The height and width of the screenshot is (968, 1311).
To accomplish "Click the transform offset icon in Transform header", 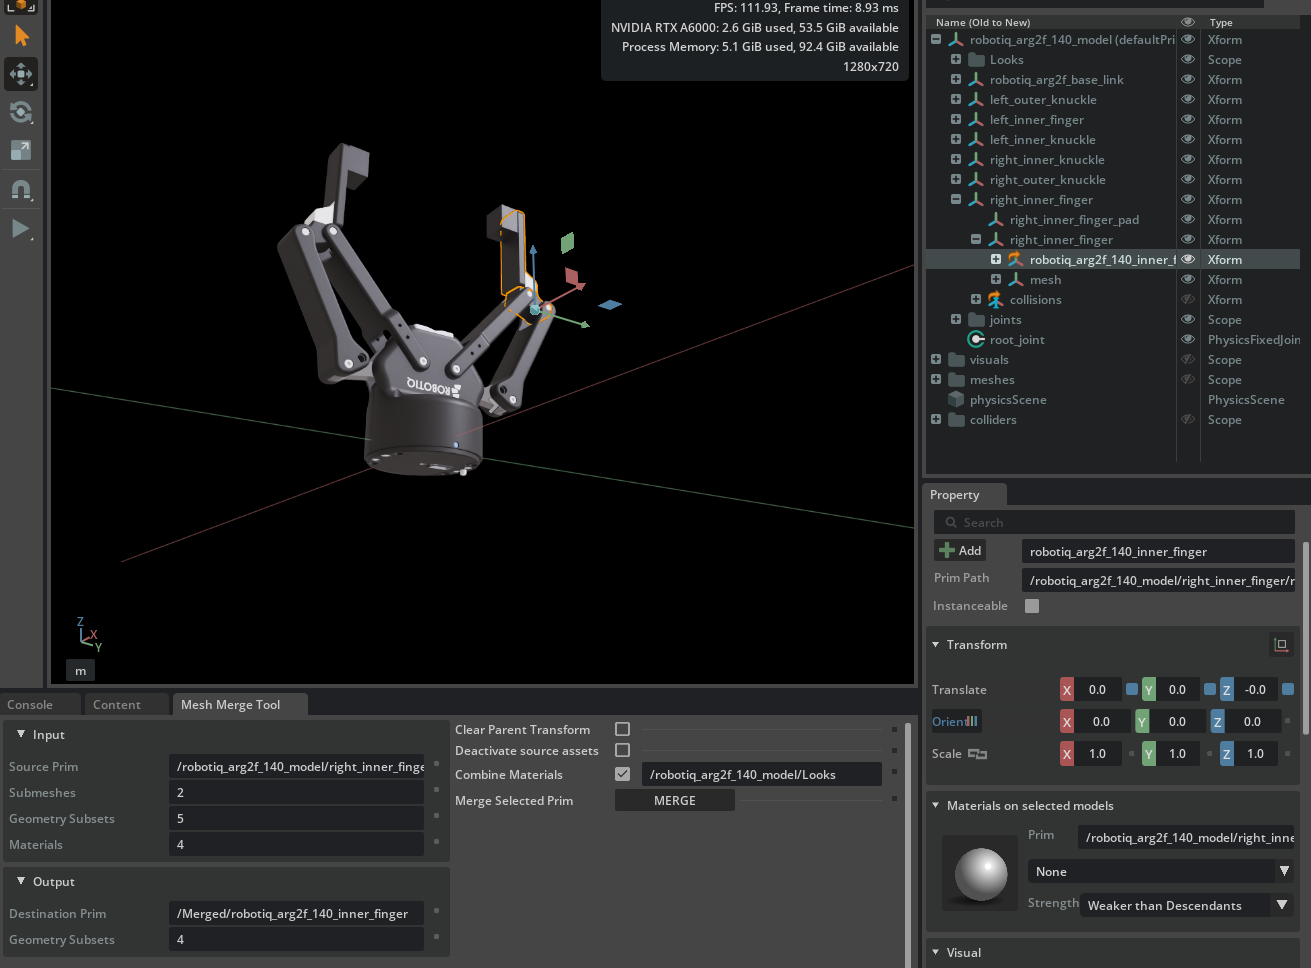I will click(x=1280, y=645).
